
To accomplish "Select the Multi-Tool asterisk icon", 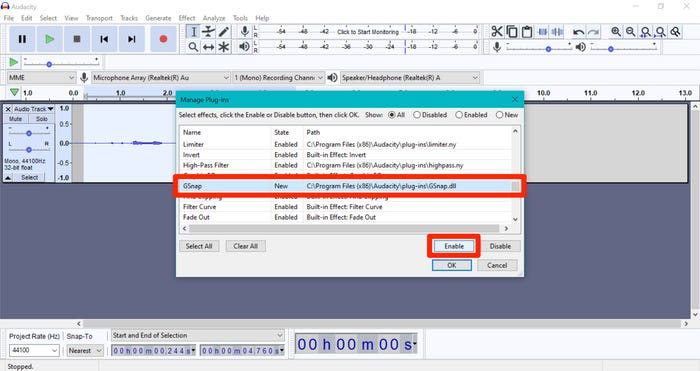I will [224, 46].
